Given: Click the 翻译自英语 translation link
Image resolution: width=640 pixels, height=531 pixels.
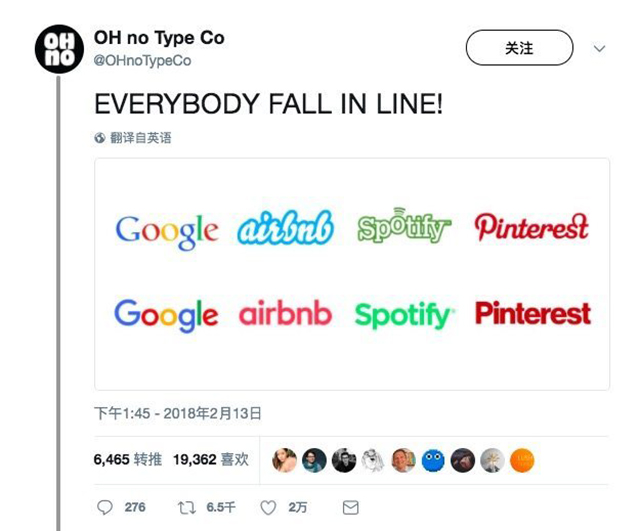Looking at the screenshot, I should [140, 138].
